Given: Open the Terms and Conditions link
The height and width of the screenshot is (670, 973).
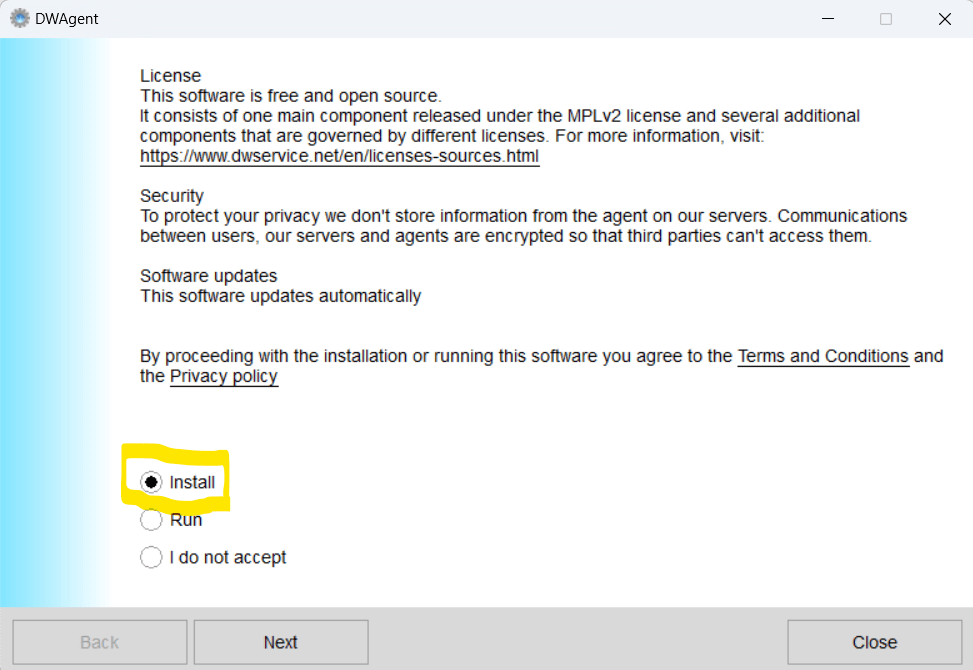Looking at the screenshot, I should coord(823,356).
